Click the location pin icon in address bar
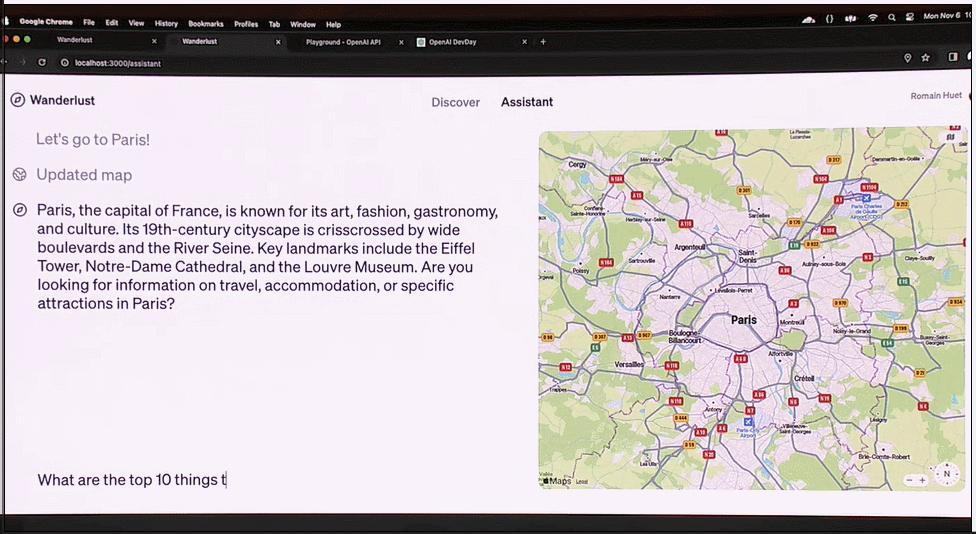 pos(908,58)
